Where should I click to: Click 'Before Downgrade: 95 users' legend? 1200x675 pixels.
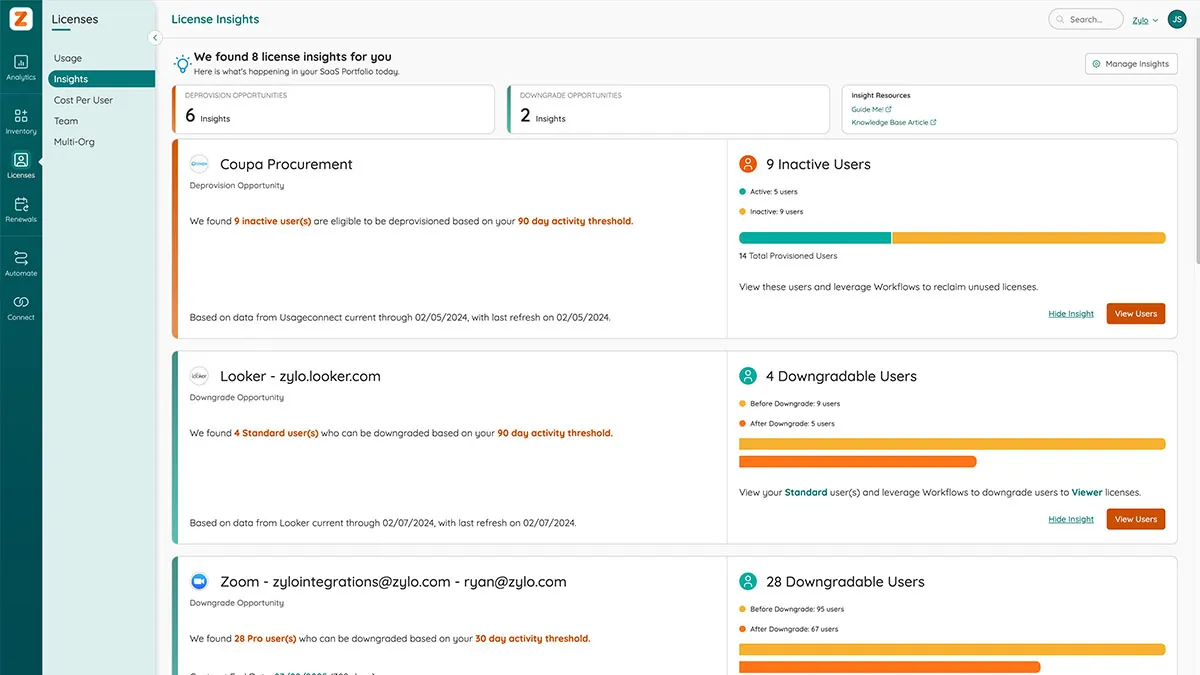(791, 609)
